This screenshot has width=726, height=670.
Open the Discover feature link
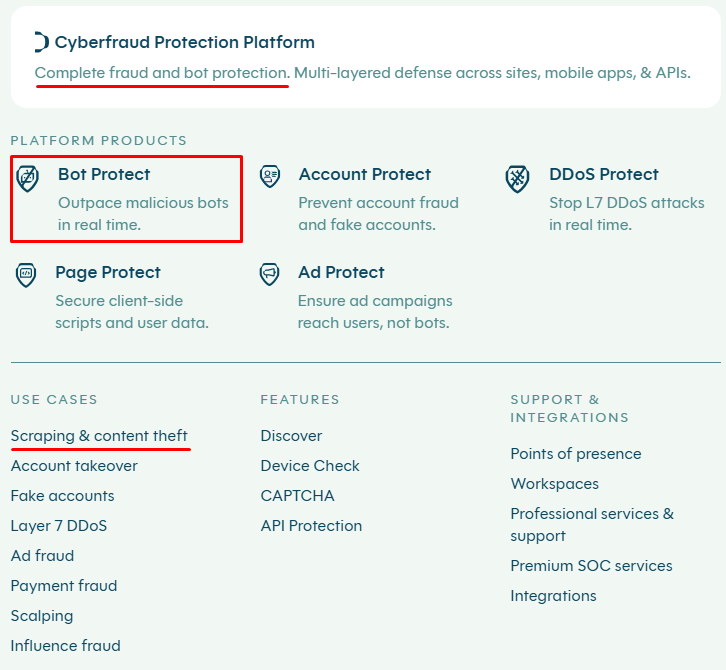click(x=291, y=436)
